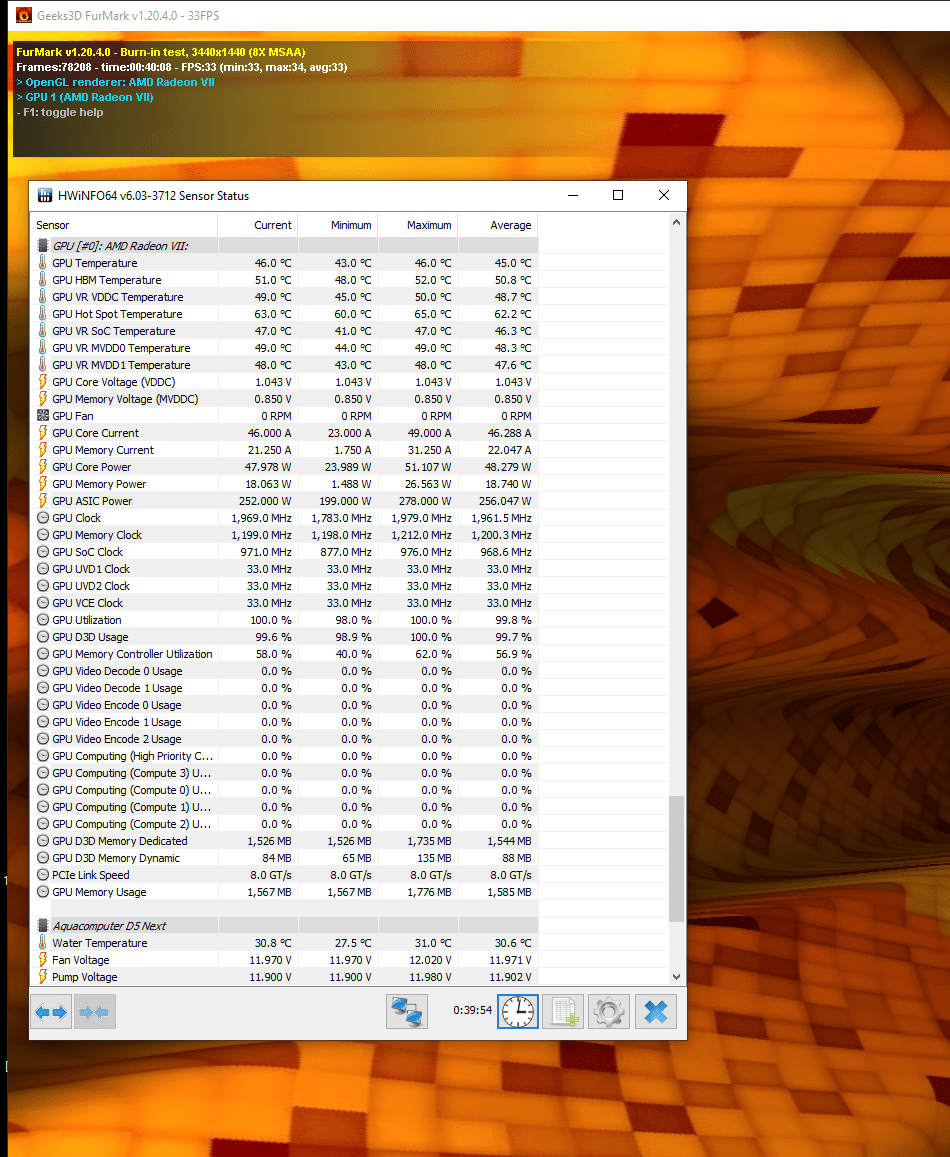Viewport: 950px width, 1157px height.
Task: Click the thermometer icon beside GPU Hot Spot Temperature
Action: (43, 314)
